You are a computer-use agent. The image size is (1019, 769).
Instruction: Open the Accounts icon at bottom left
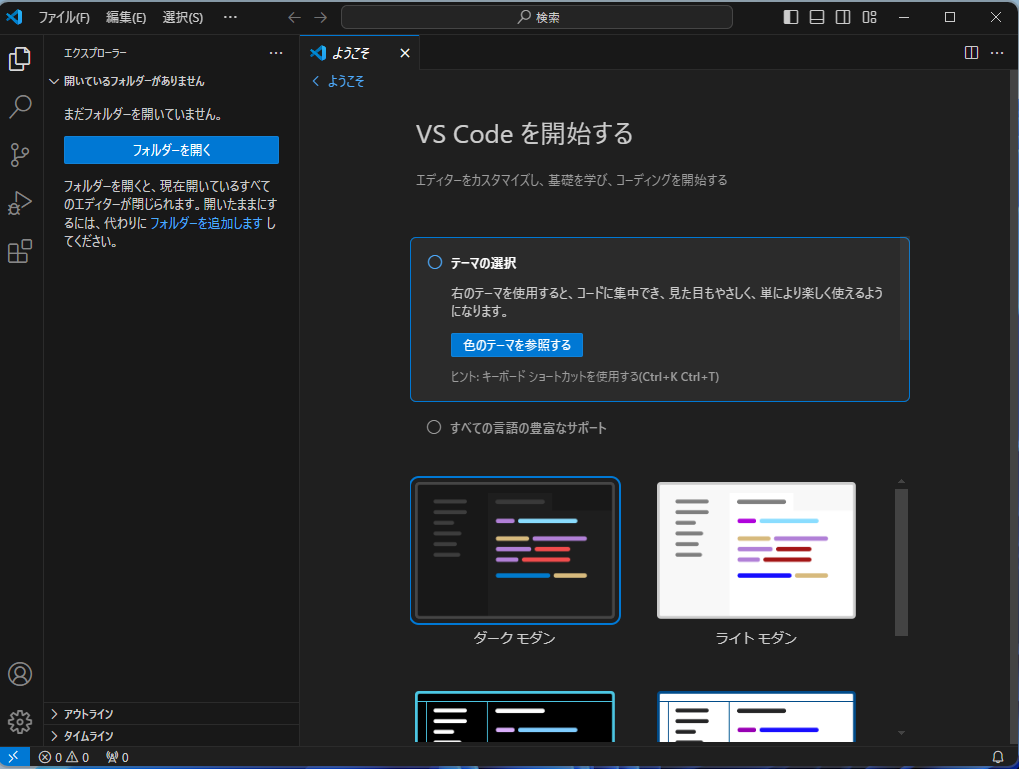[20, 674]
